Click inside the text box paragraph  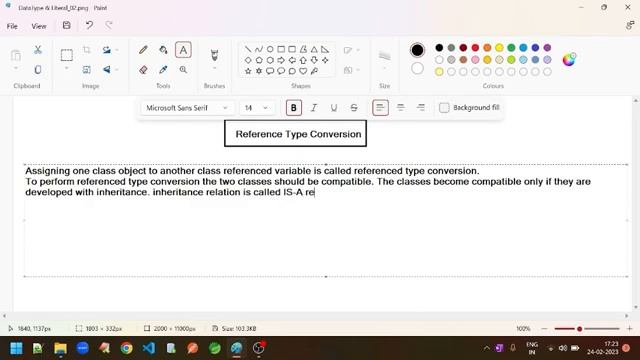click(x=308, y=181)
